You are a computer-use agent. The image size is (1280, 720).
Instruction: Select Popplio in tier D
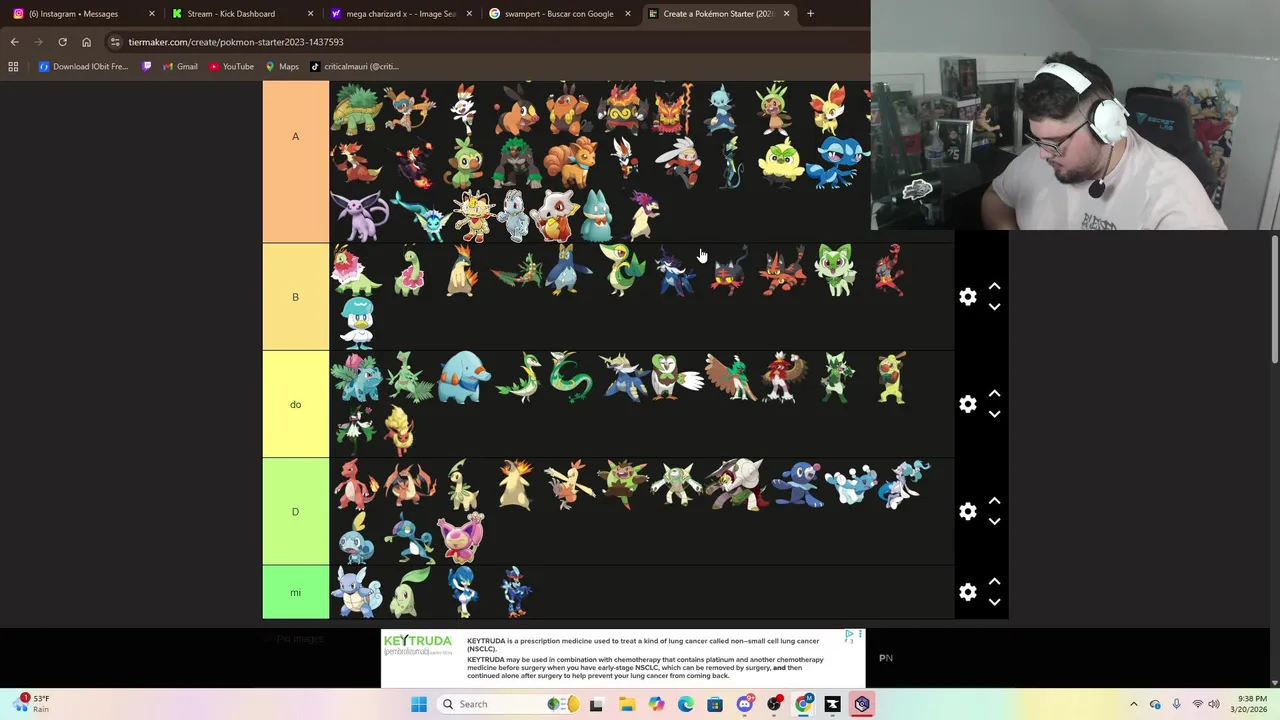tap(798, 484)
